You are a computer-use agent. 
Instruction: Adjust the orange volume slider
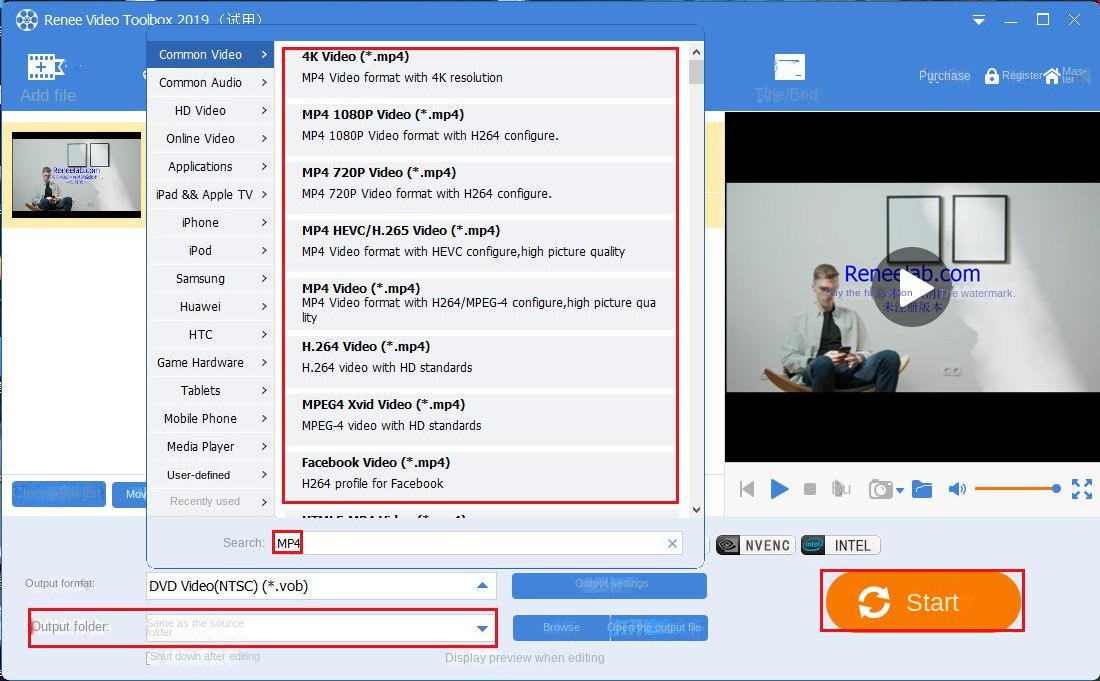(x=1017, y=489)
